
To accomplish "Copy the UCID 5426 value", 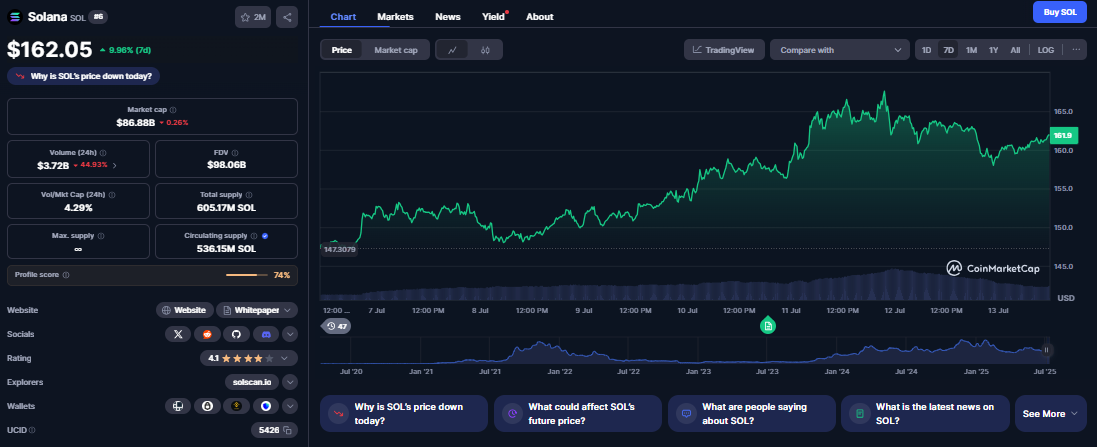I will coord(287,430).
